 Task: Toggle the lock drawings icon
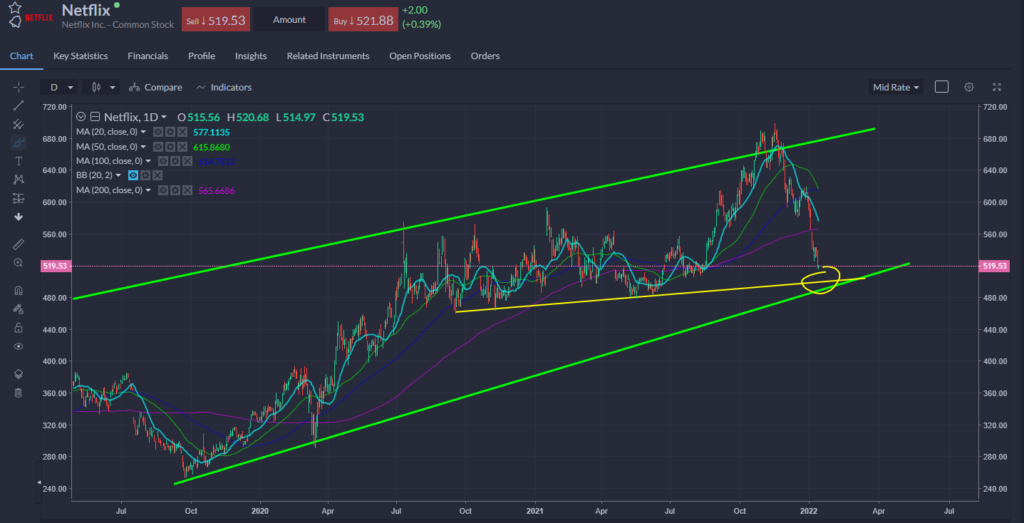pyautogui.click(x=18, y=327)
